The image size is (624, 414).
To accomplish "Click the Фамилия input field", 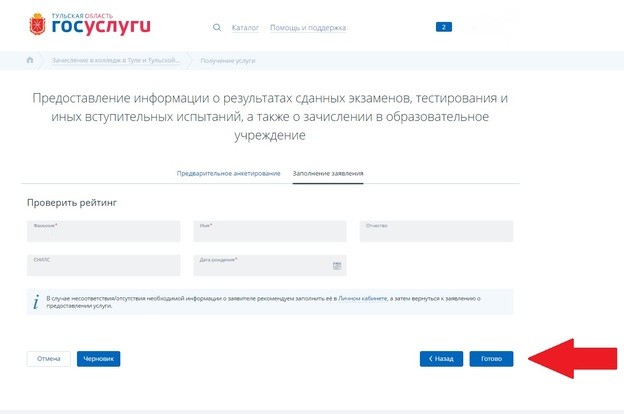I will pyautogui.click(x=103, y=231).
